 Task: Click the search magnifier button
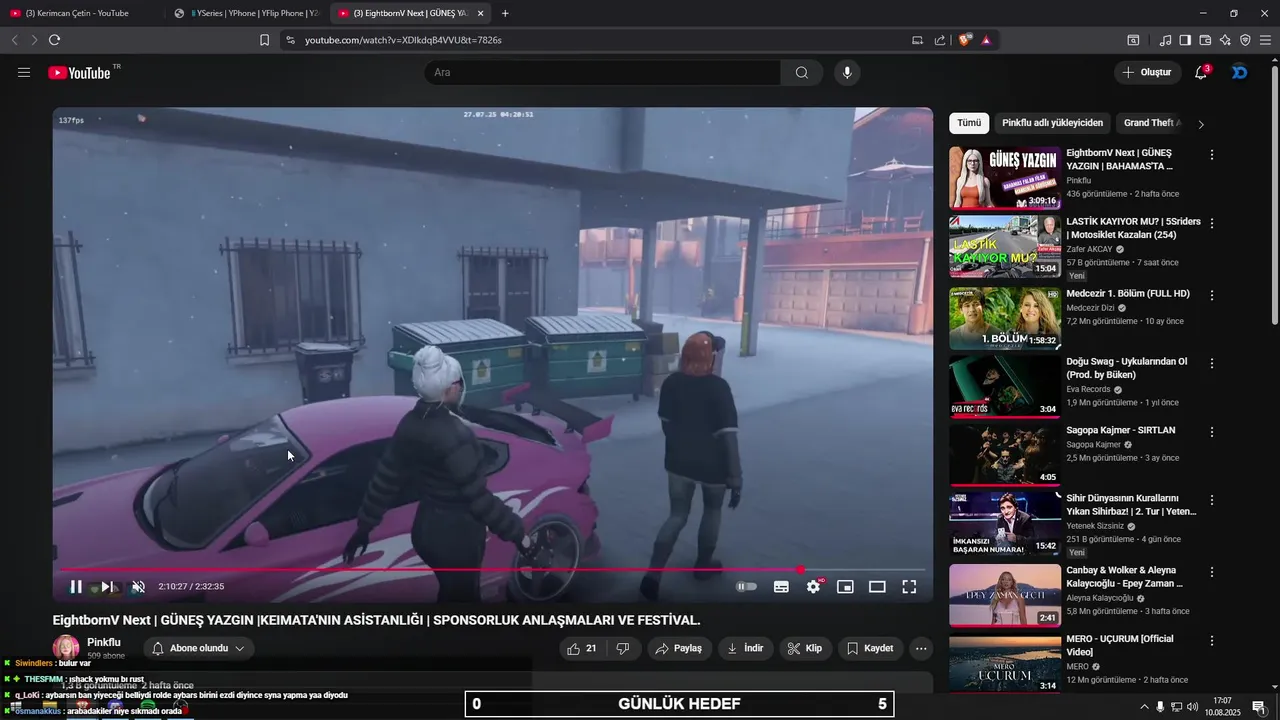pyautogui.click(x=802, y=72)
